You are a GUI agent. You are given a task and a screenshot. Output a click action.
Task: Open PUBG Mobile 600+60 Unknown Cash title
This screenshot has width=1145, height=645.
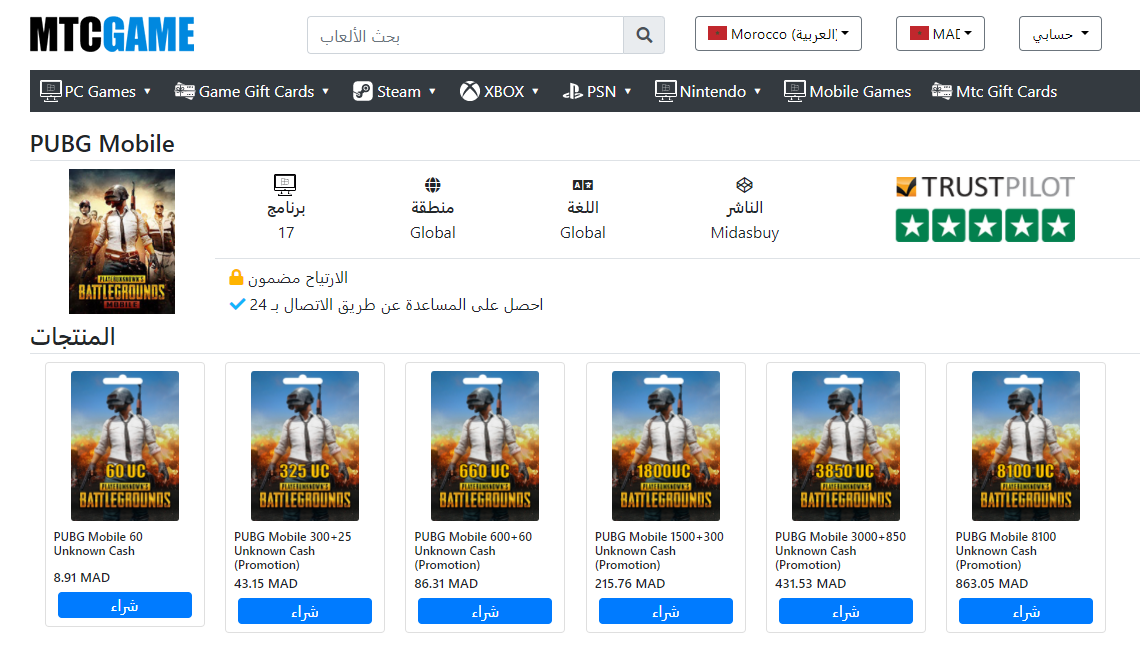[x=473, y=551]
